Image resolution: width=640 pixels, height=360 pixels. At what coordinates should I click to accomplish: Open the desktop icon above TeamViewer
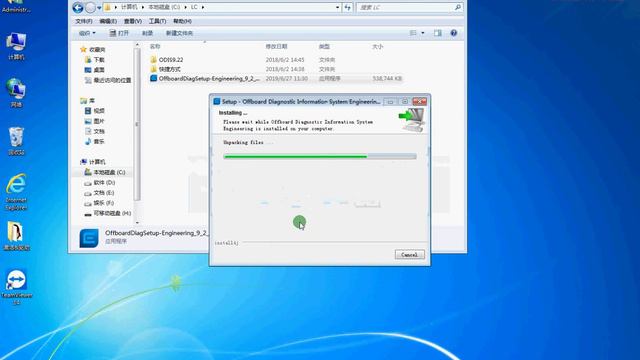click(x=16, y=236)
